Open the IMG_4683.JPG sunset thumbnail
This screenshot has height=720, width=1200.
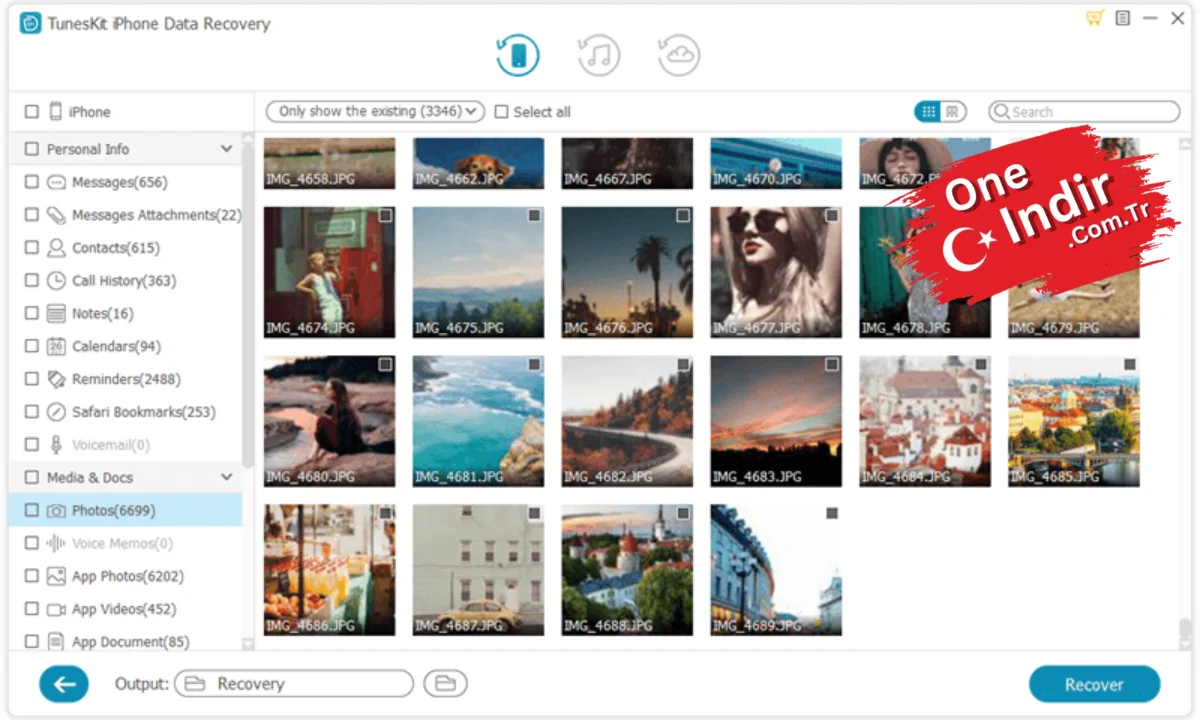click(776, 421)
